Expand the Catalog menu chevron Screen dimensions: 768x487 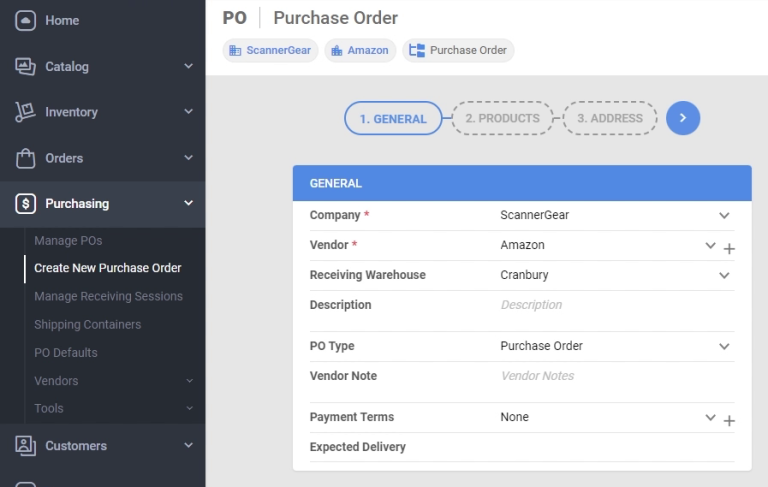189,66
